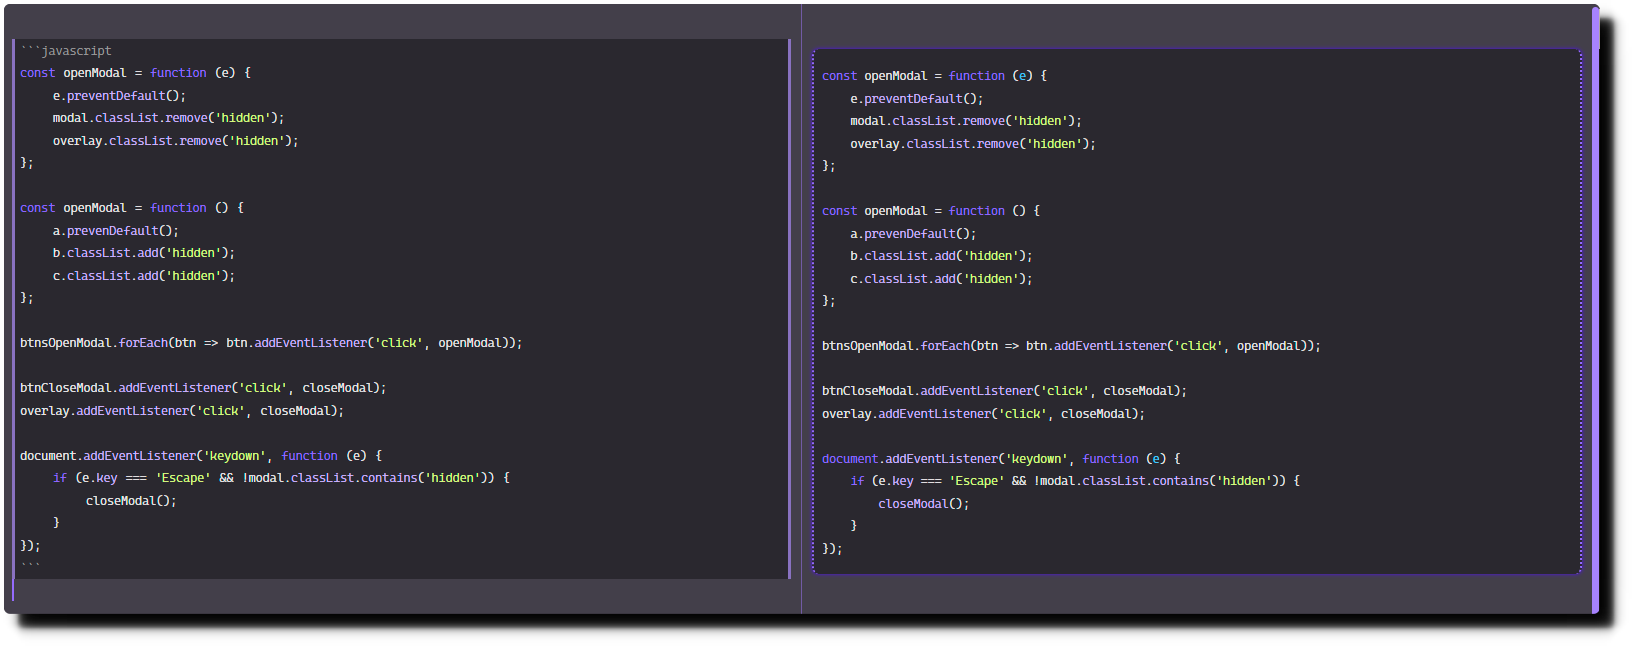Click "overlay.classList.remove('hidden');" in left editor
The height and width of the screenshot is (646, 1632).
[x=176, y=141]
